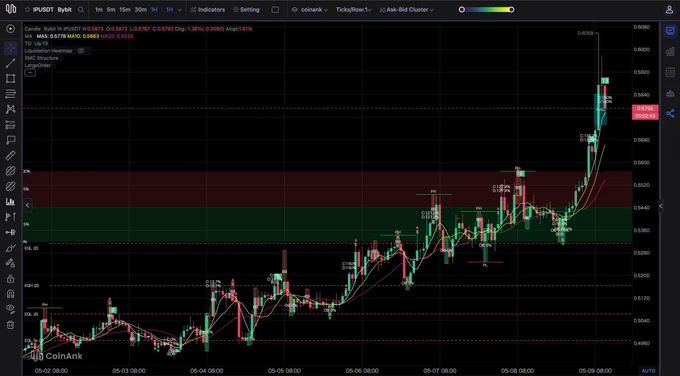Click the Liquidation Heatmap legend label
This screenshot has height=376, width=680.
tap(48, 51)
